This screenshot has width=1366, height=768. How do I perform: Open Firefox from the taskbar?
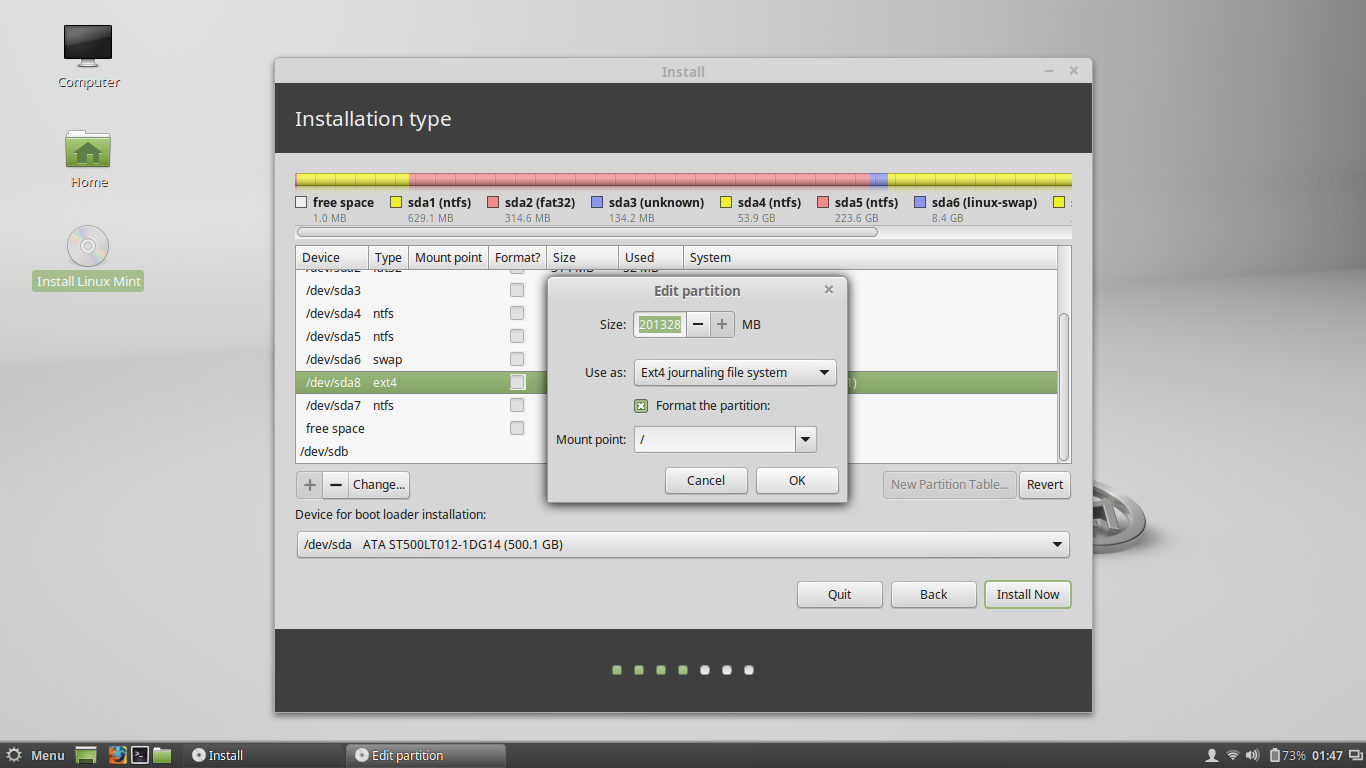pos(118,755)
